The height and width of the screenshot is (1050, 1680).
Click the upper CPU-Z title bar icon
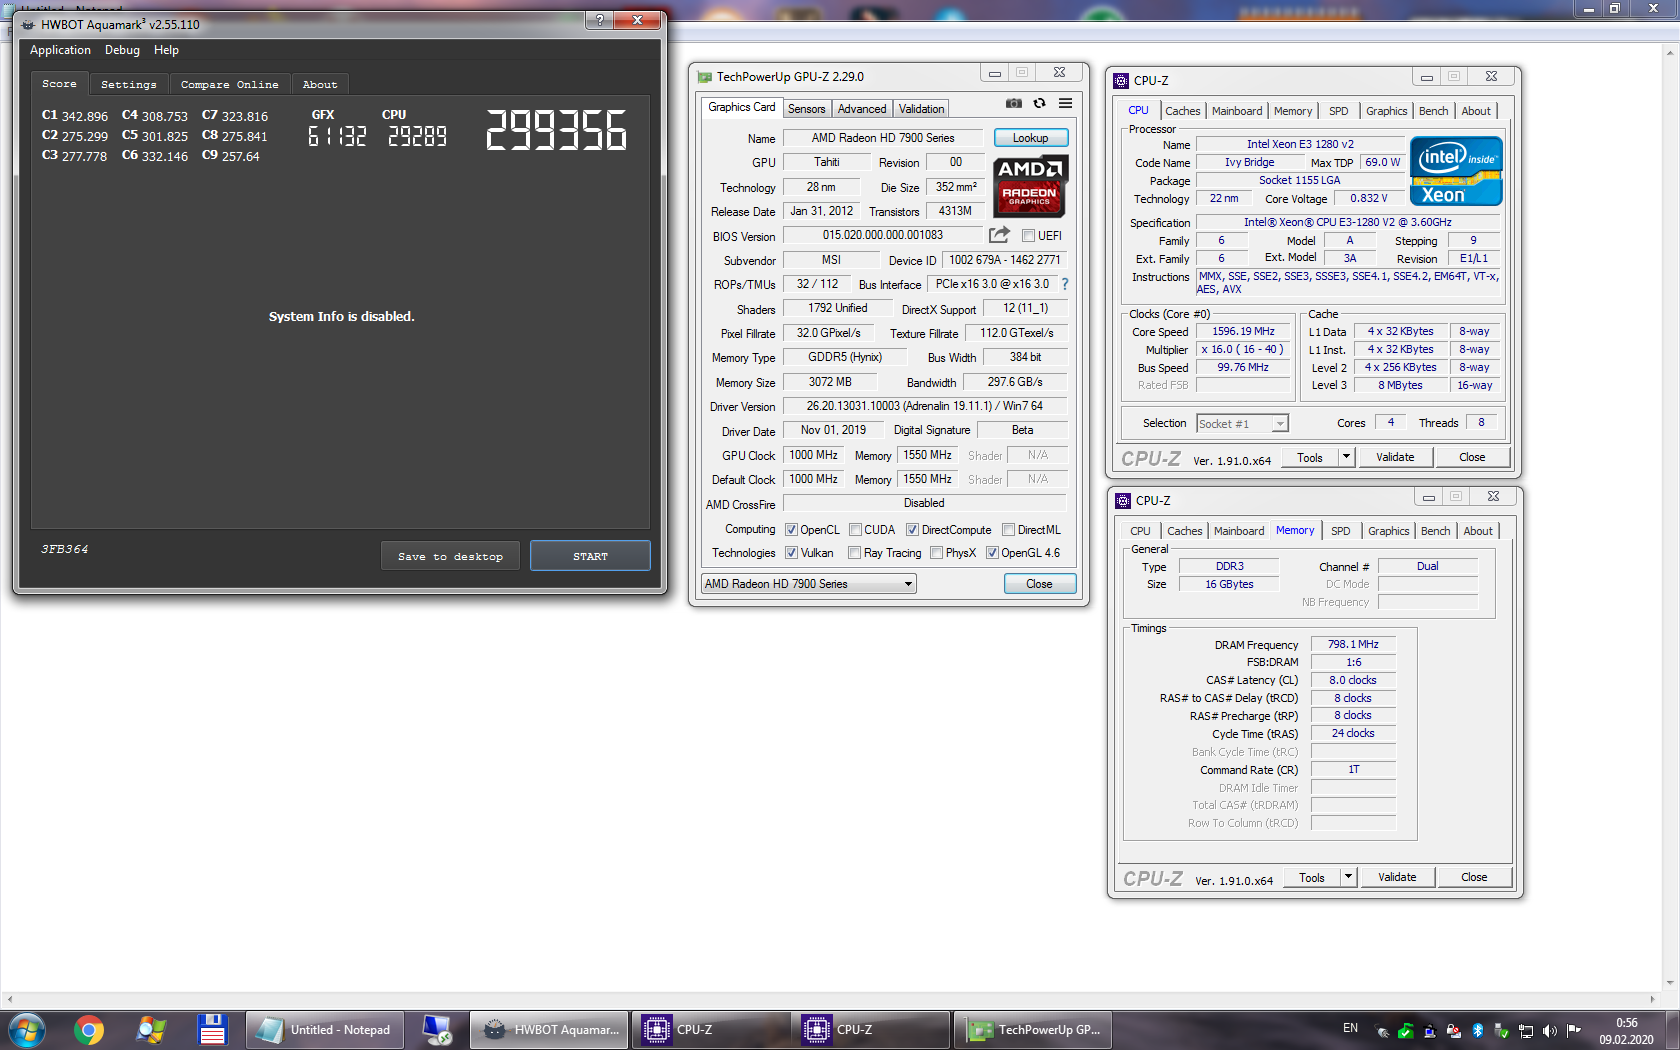click(x=1122, y=81)
